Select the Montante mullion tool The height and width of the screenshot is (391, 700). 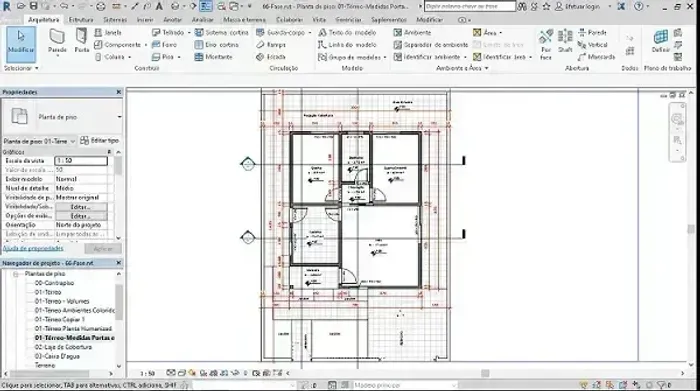click(x=213, y=57)
